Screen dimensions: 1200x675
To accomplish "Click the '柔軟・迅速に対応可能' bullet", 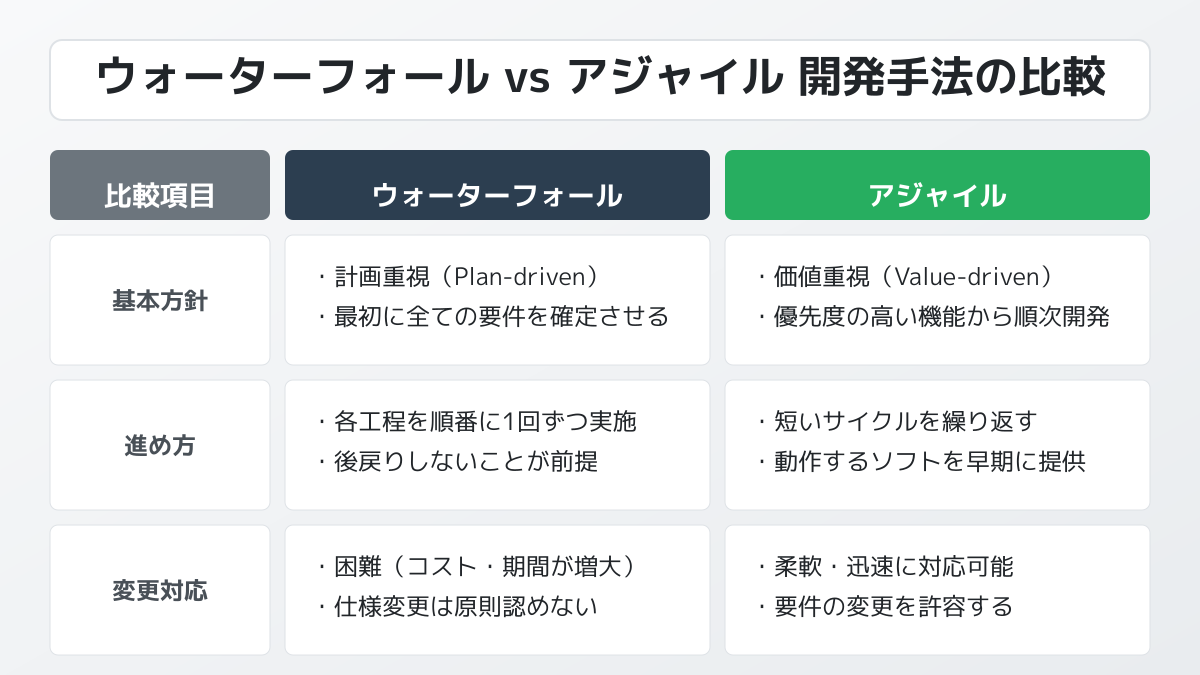I will (x=893, y=567).
